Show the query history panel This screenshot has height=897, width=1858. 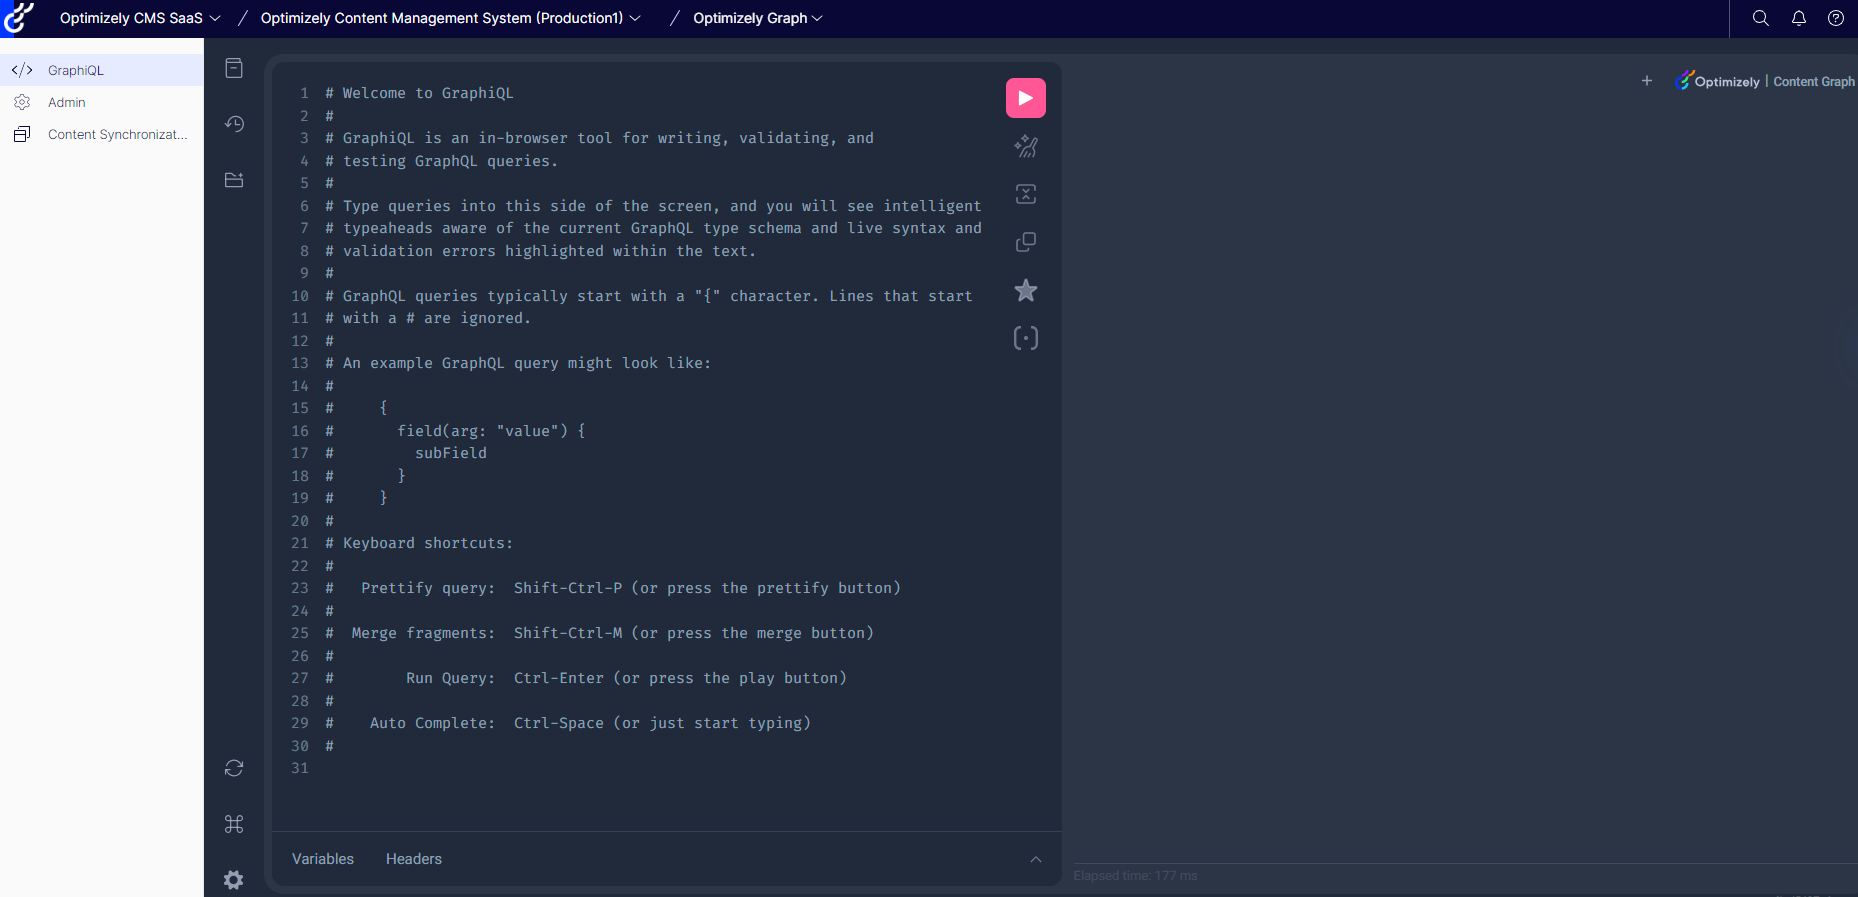point(234,124)
